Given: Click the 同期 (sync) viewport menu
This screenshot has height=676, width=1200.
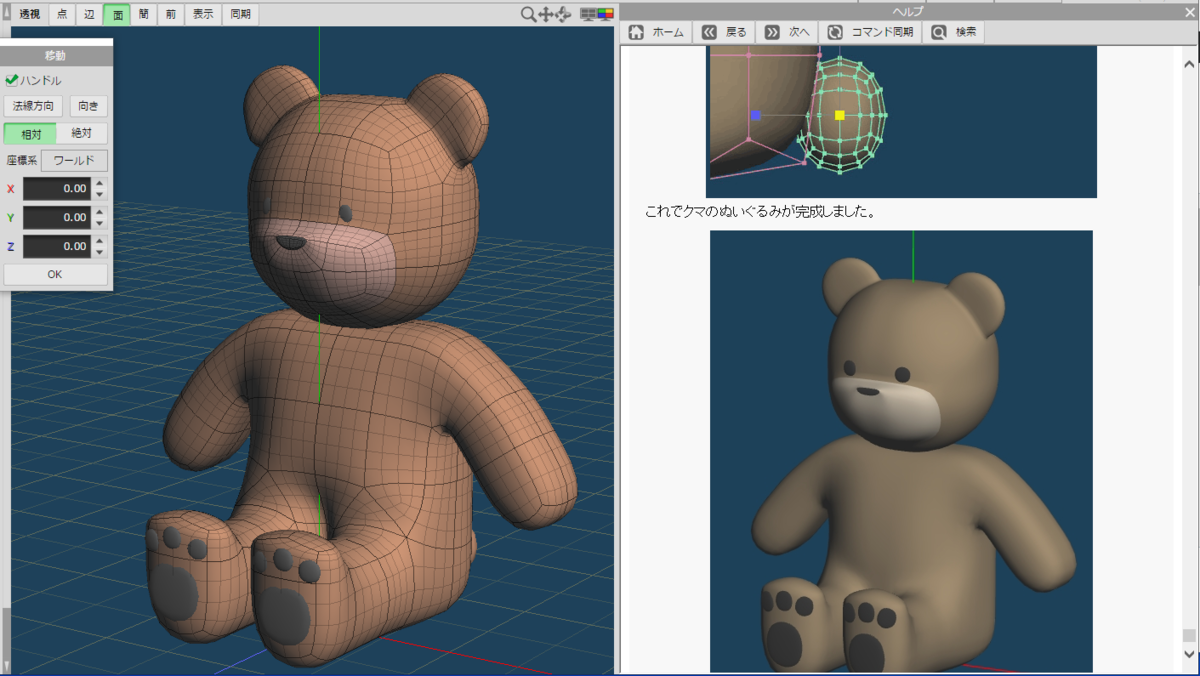Looking at the screenshot, I should pos(240,14).
